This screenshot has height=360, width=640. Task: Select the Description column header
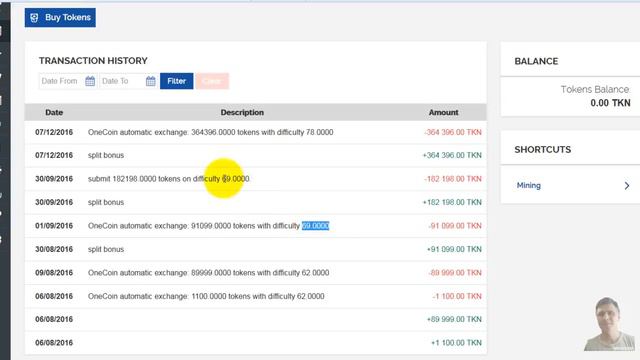[242, 112]
